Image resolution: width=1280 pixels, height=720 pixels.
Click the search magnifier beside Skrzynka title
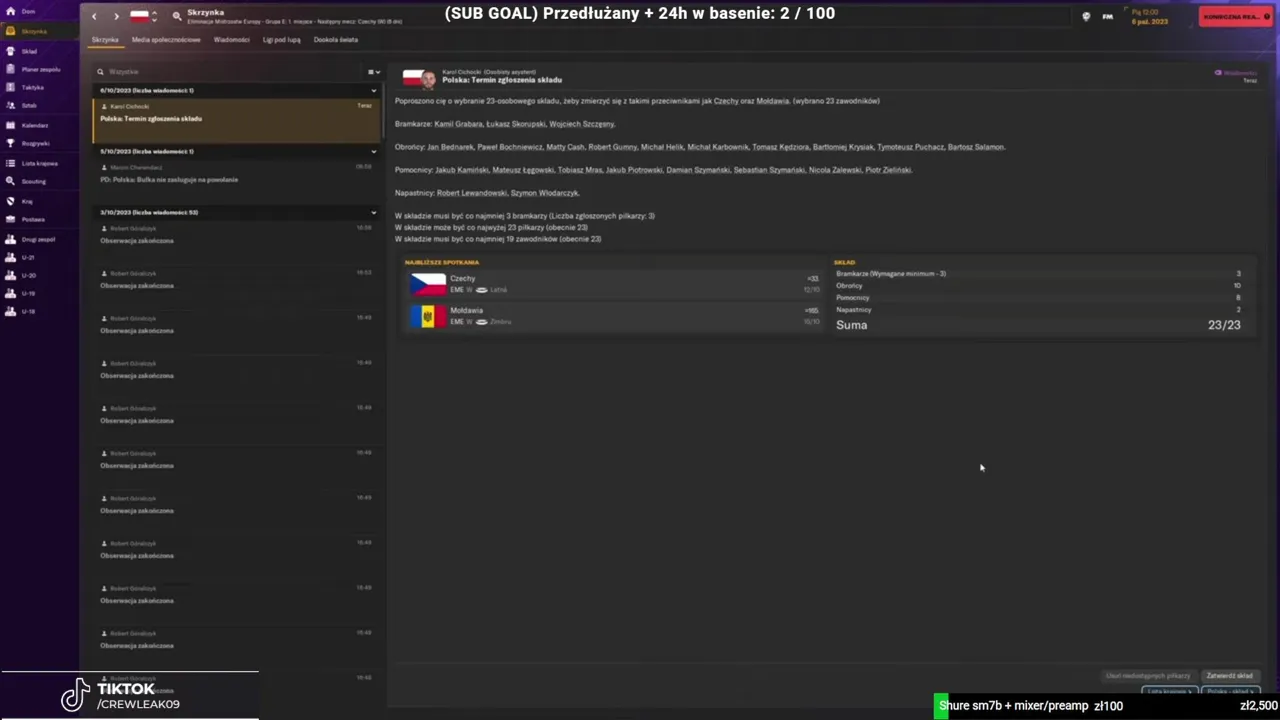tap(177, 16)
